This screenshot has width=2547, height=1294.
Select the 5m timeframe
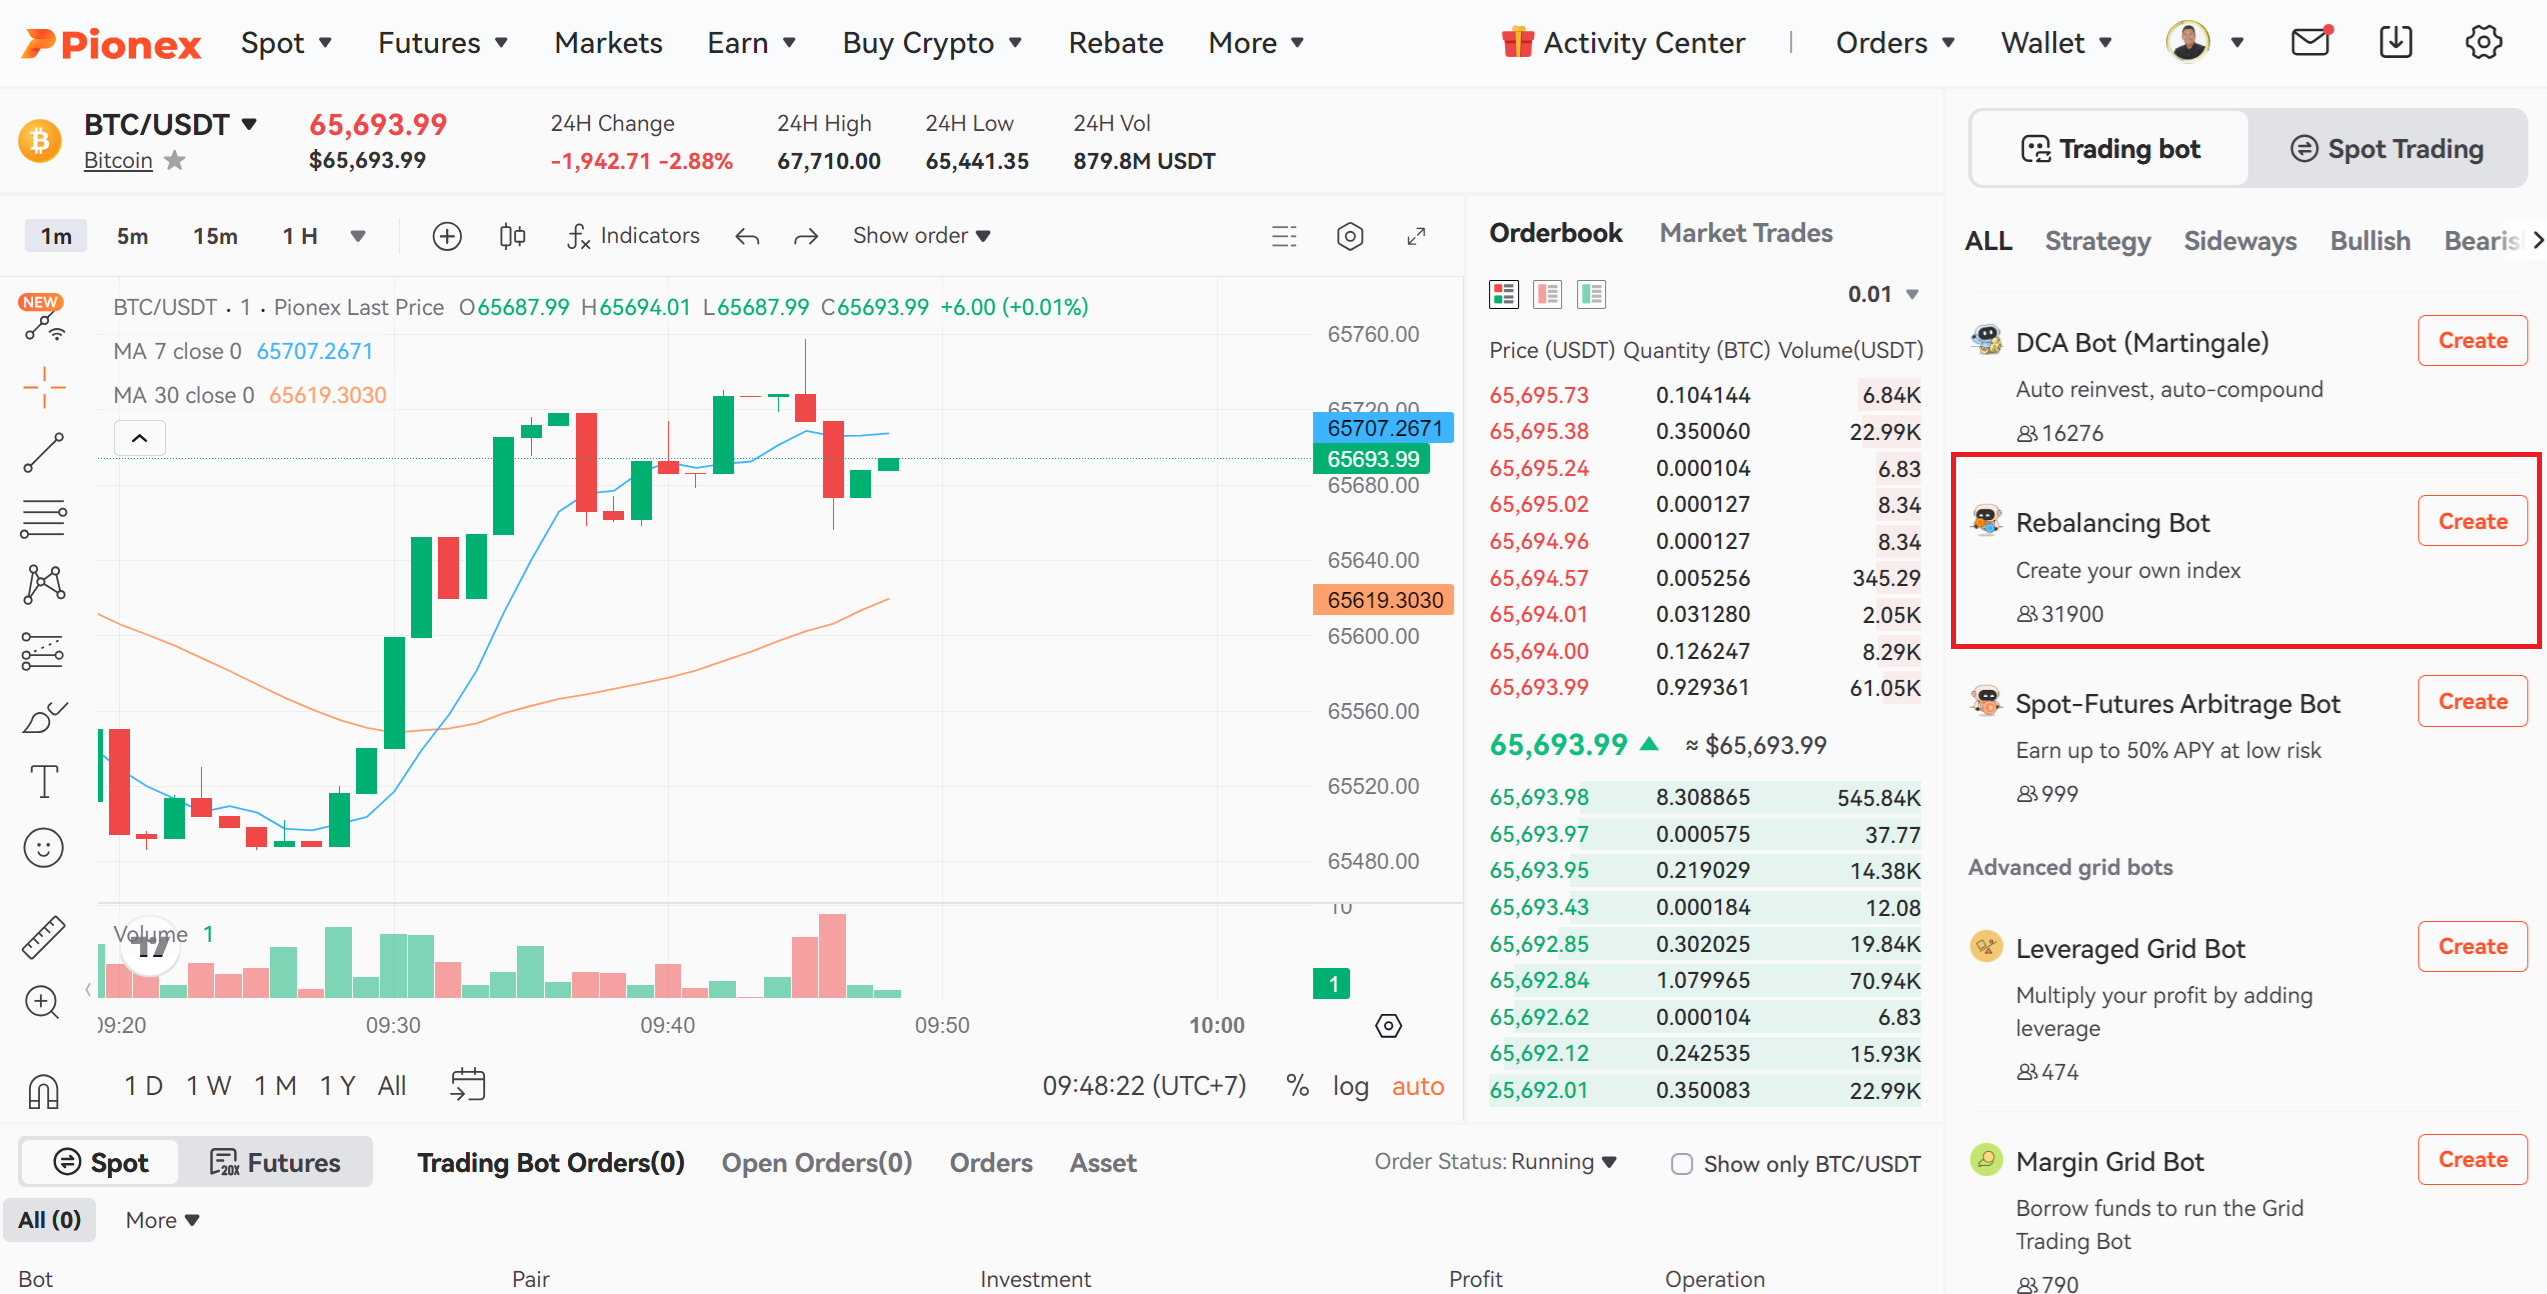point(132,236)
